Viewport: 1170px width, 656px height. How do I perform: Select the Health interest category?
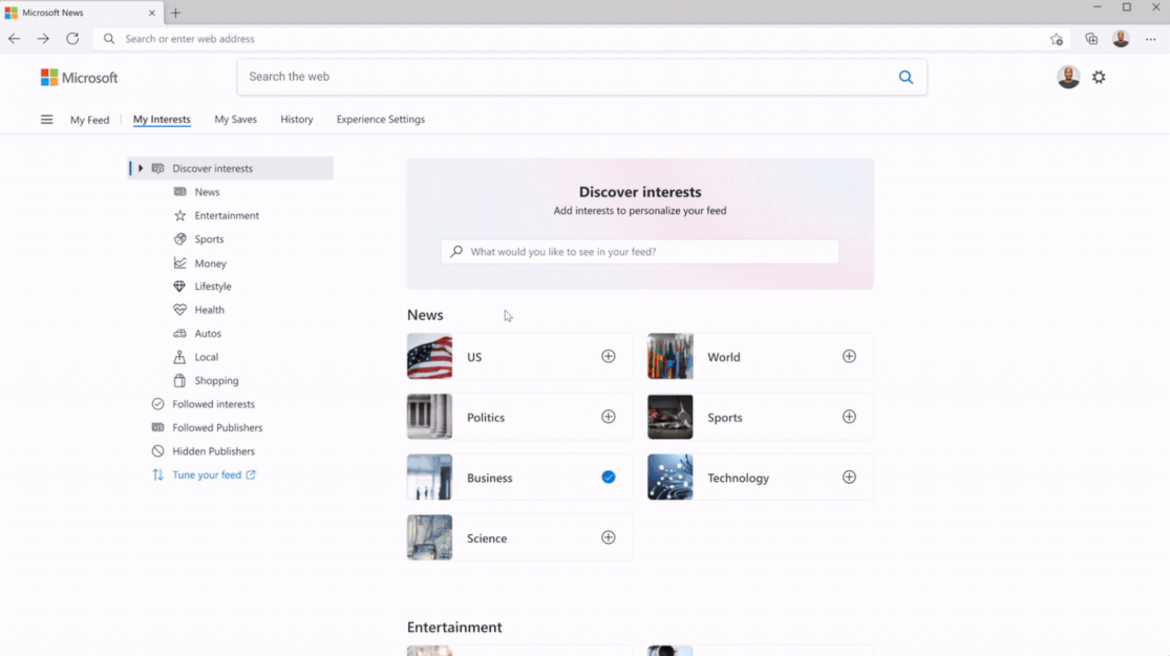coord(209,309)
